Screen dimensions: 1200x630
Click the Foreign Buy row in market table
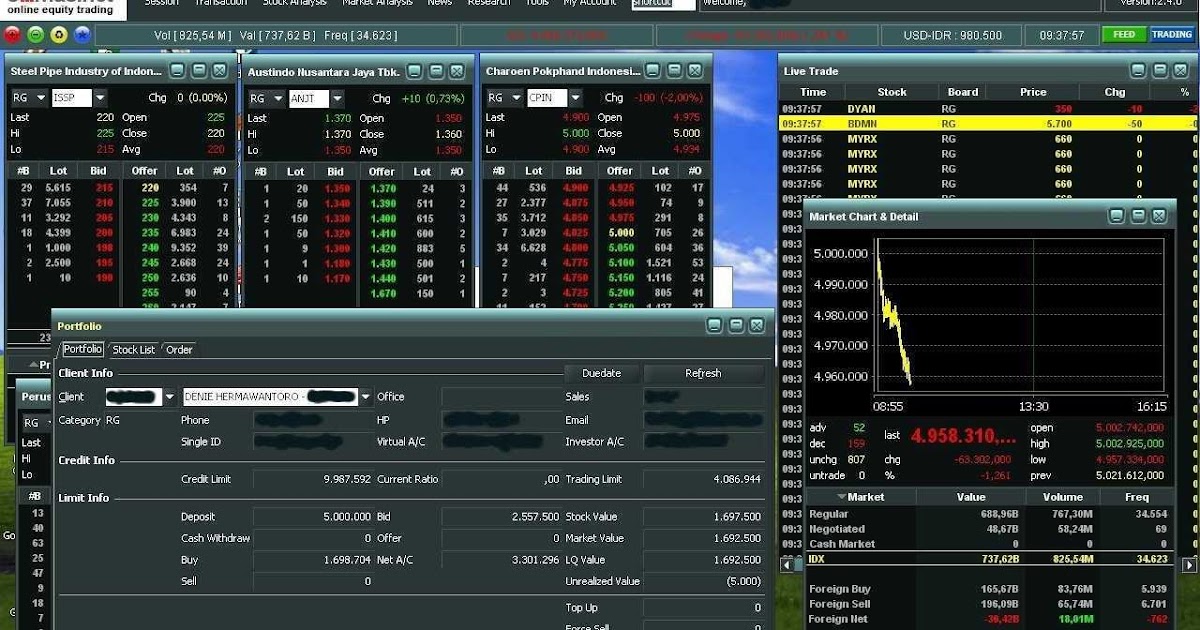click(x=988, y=589)
